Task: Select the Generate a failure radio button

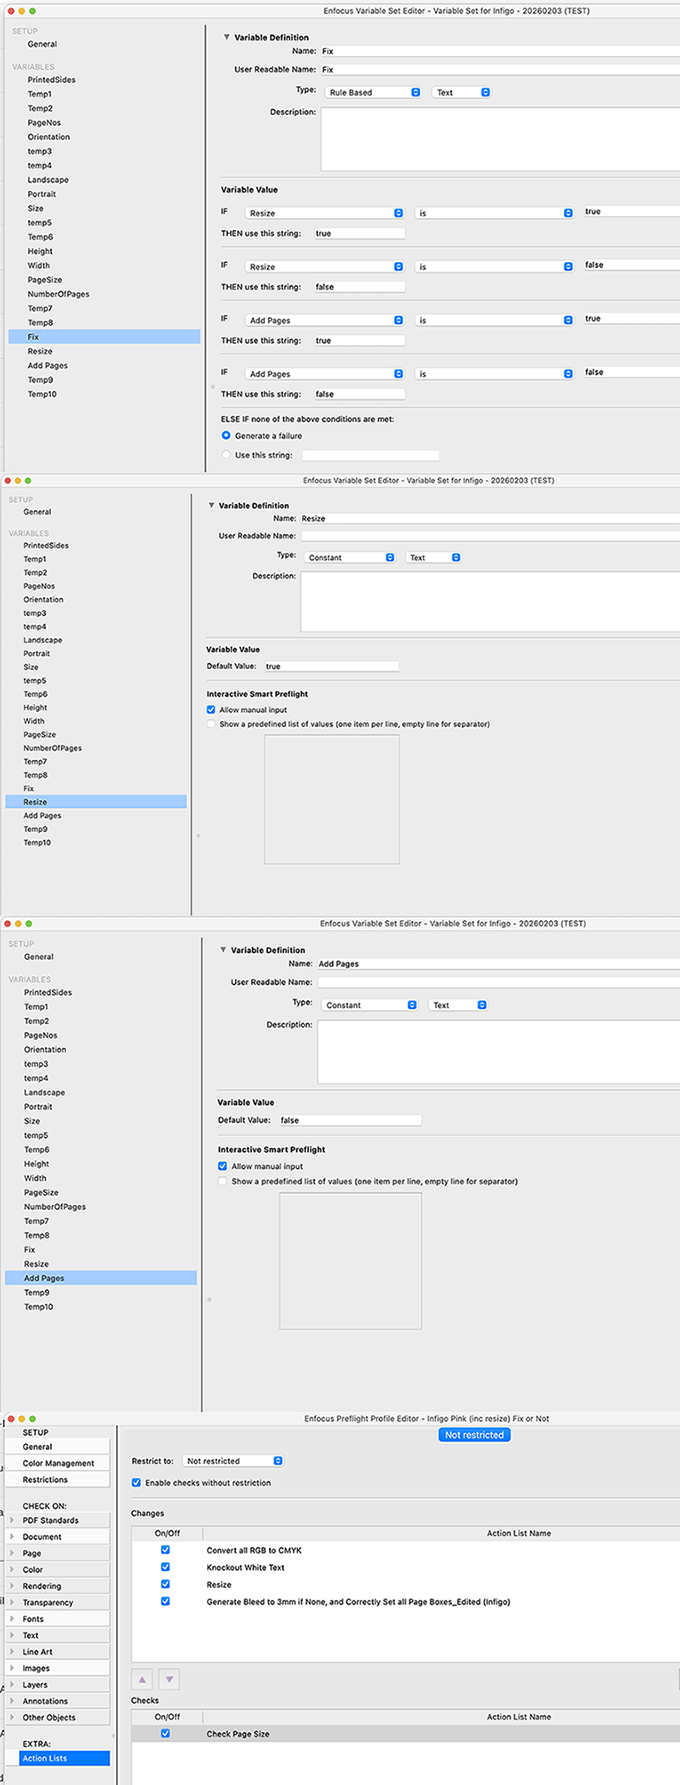Action: (x=226, y=436)
